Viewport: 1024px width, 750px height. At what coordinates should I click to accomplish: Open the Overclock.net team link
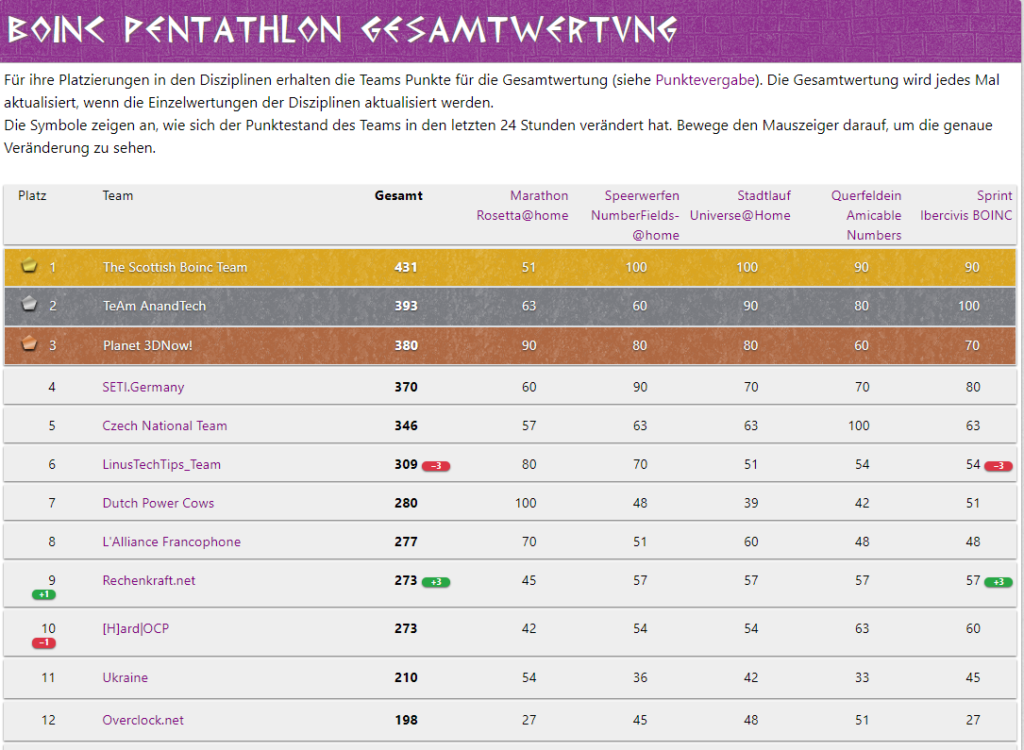coord(143,720)
